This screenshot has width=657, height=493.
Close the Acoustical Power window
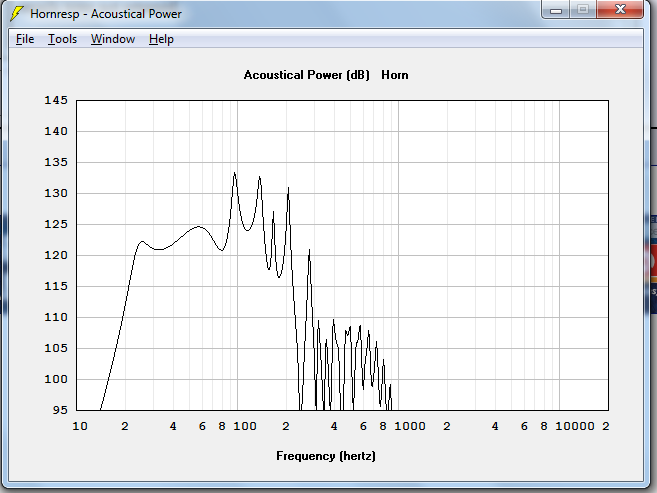point(620,10)
